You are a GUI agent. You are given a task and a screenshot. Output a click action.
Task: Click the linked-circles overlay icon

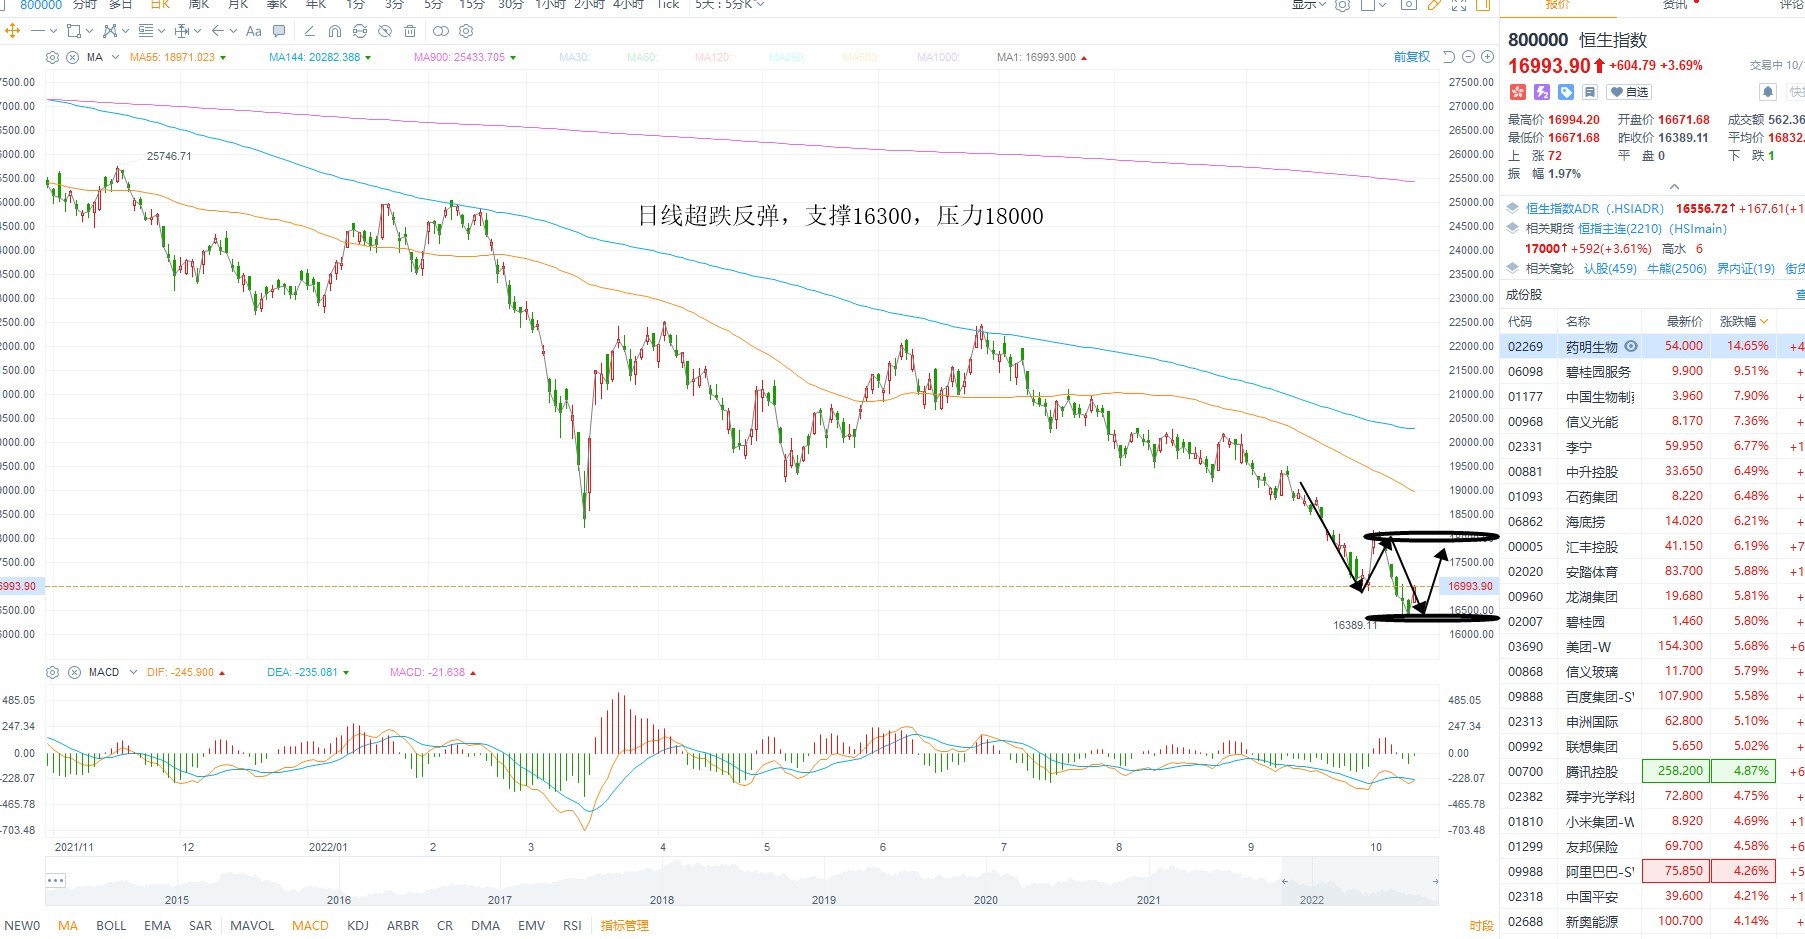click(441, 31)
